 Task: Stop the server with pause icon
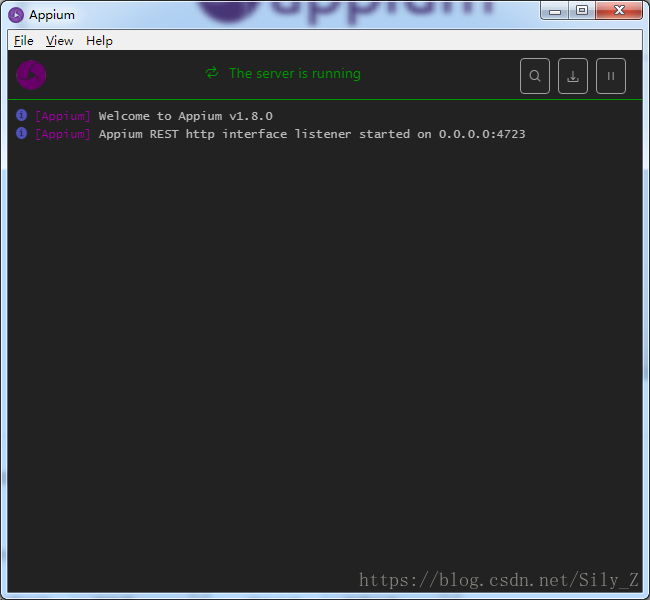611,76
